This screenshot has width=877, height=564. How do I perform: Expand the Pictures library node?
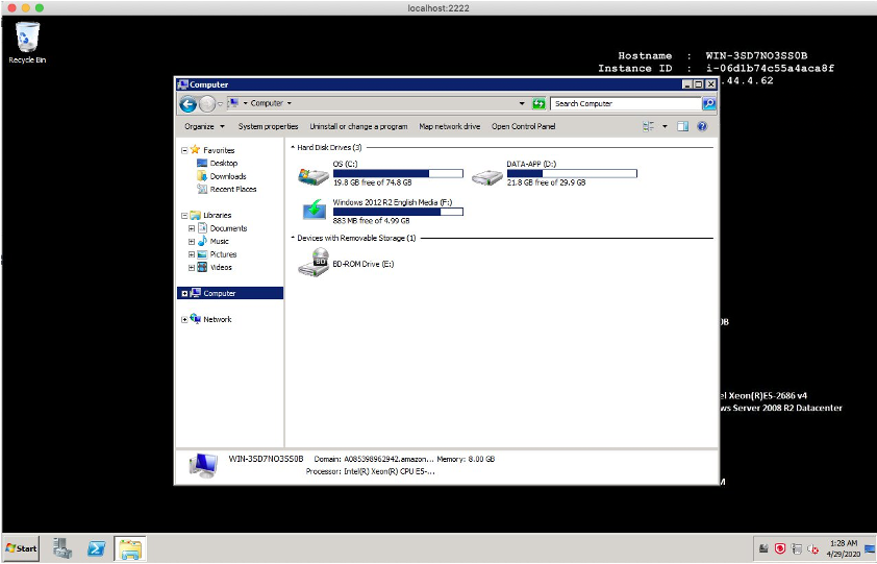(191, 255)
